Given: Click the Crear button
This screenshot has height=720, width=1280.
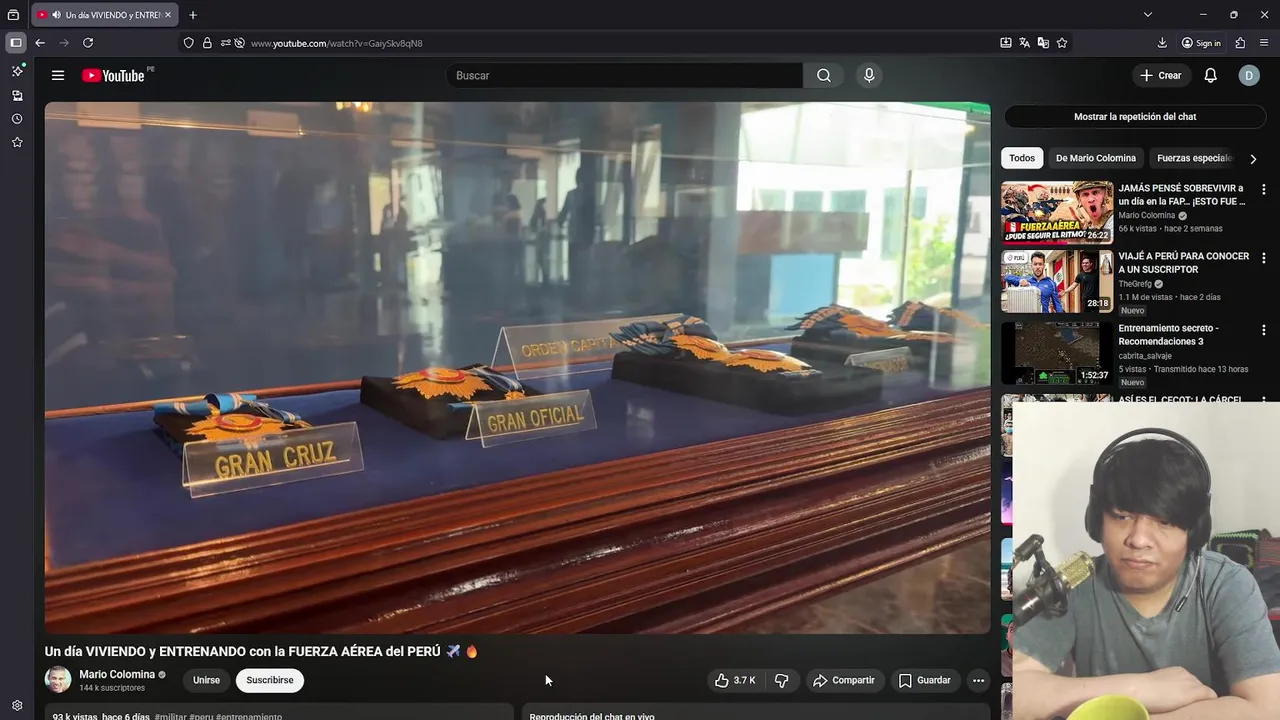Looking at the screenshot, I should (x=1161, y=75).
